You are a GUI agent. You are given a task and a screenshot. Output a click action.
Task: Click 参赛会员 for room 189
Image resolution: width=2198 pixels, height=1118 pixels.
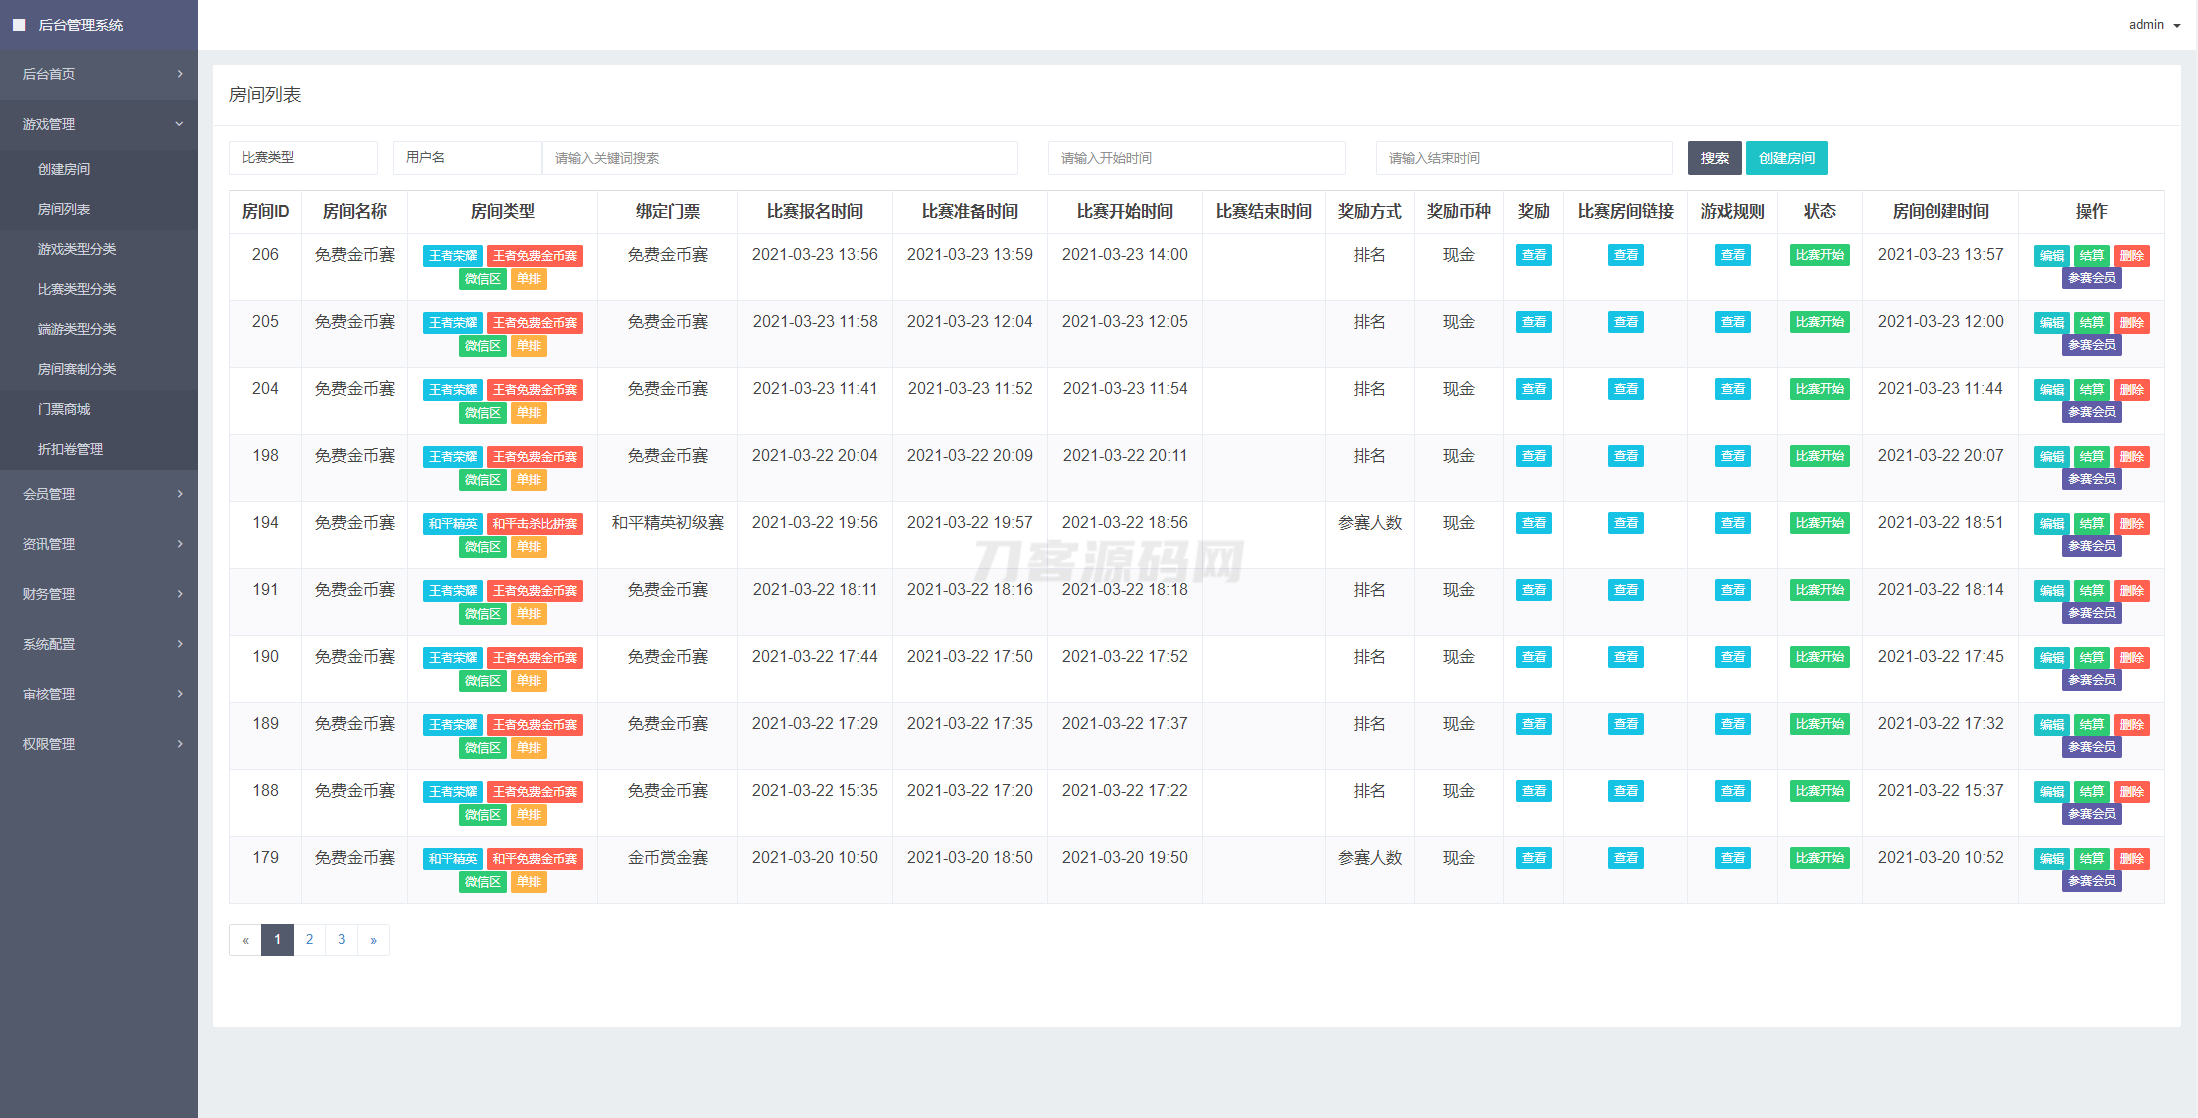click(x=2092, y=747)
